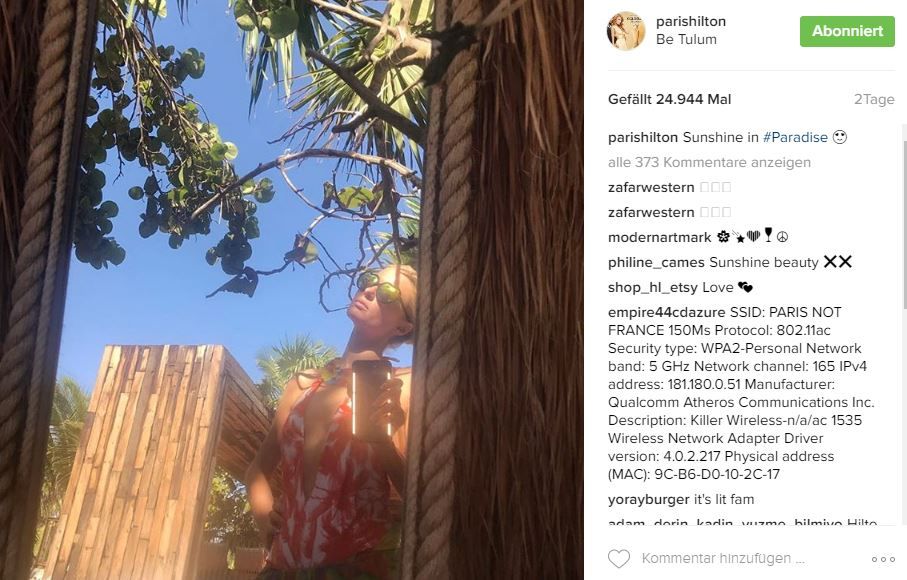Open the three-dot more options menu
The width and height of the screenshot is (907, 580).
(x=883, y=559)
